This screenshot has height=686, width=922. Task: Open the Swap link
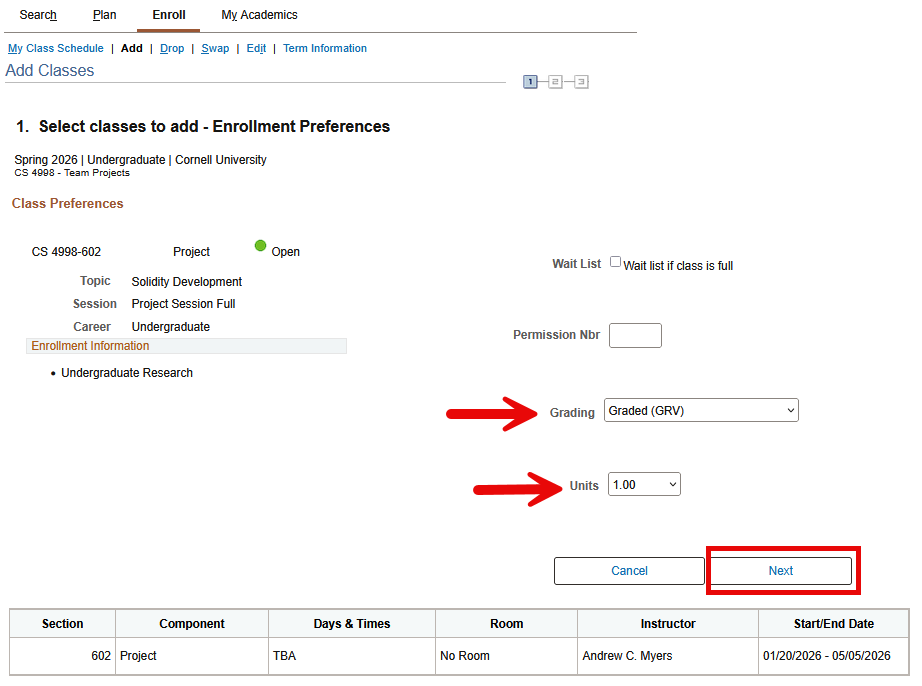[x=215, y=48]
